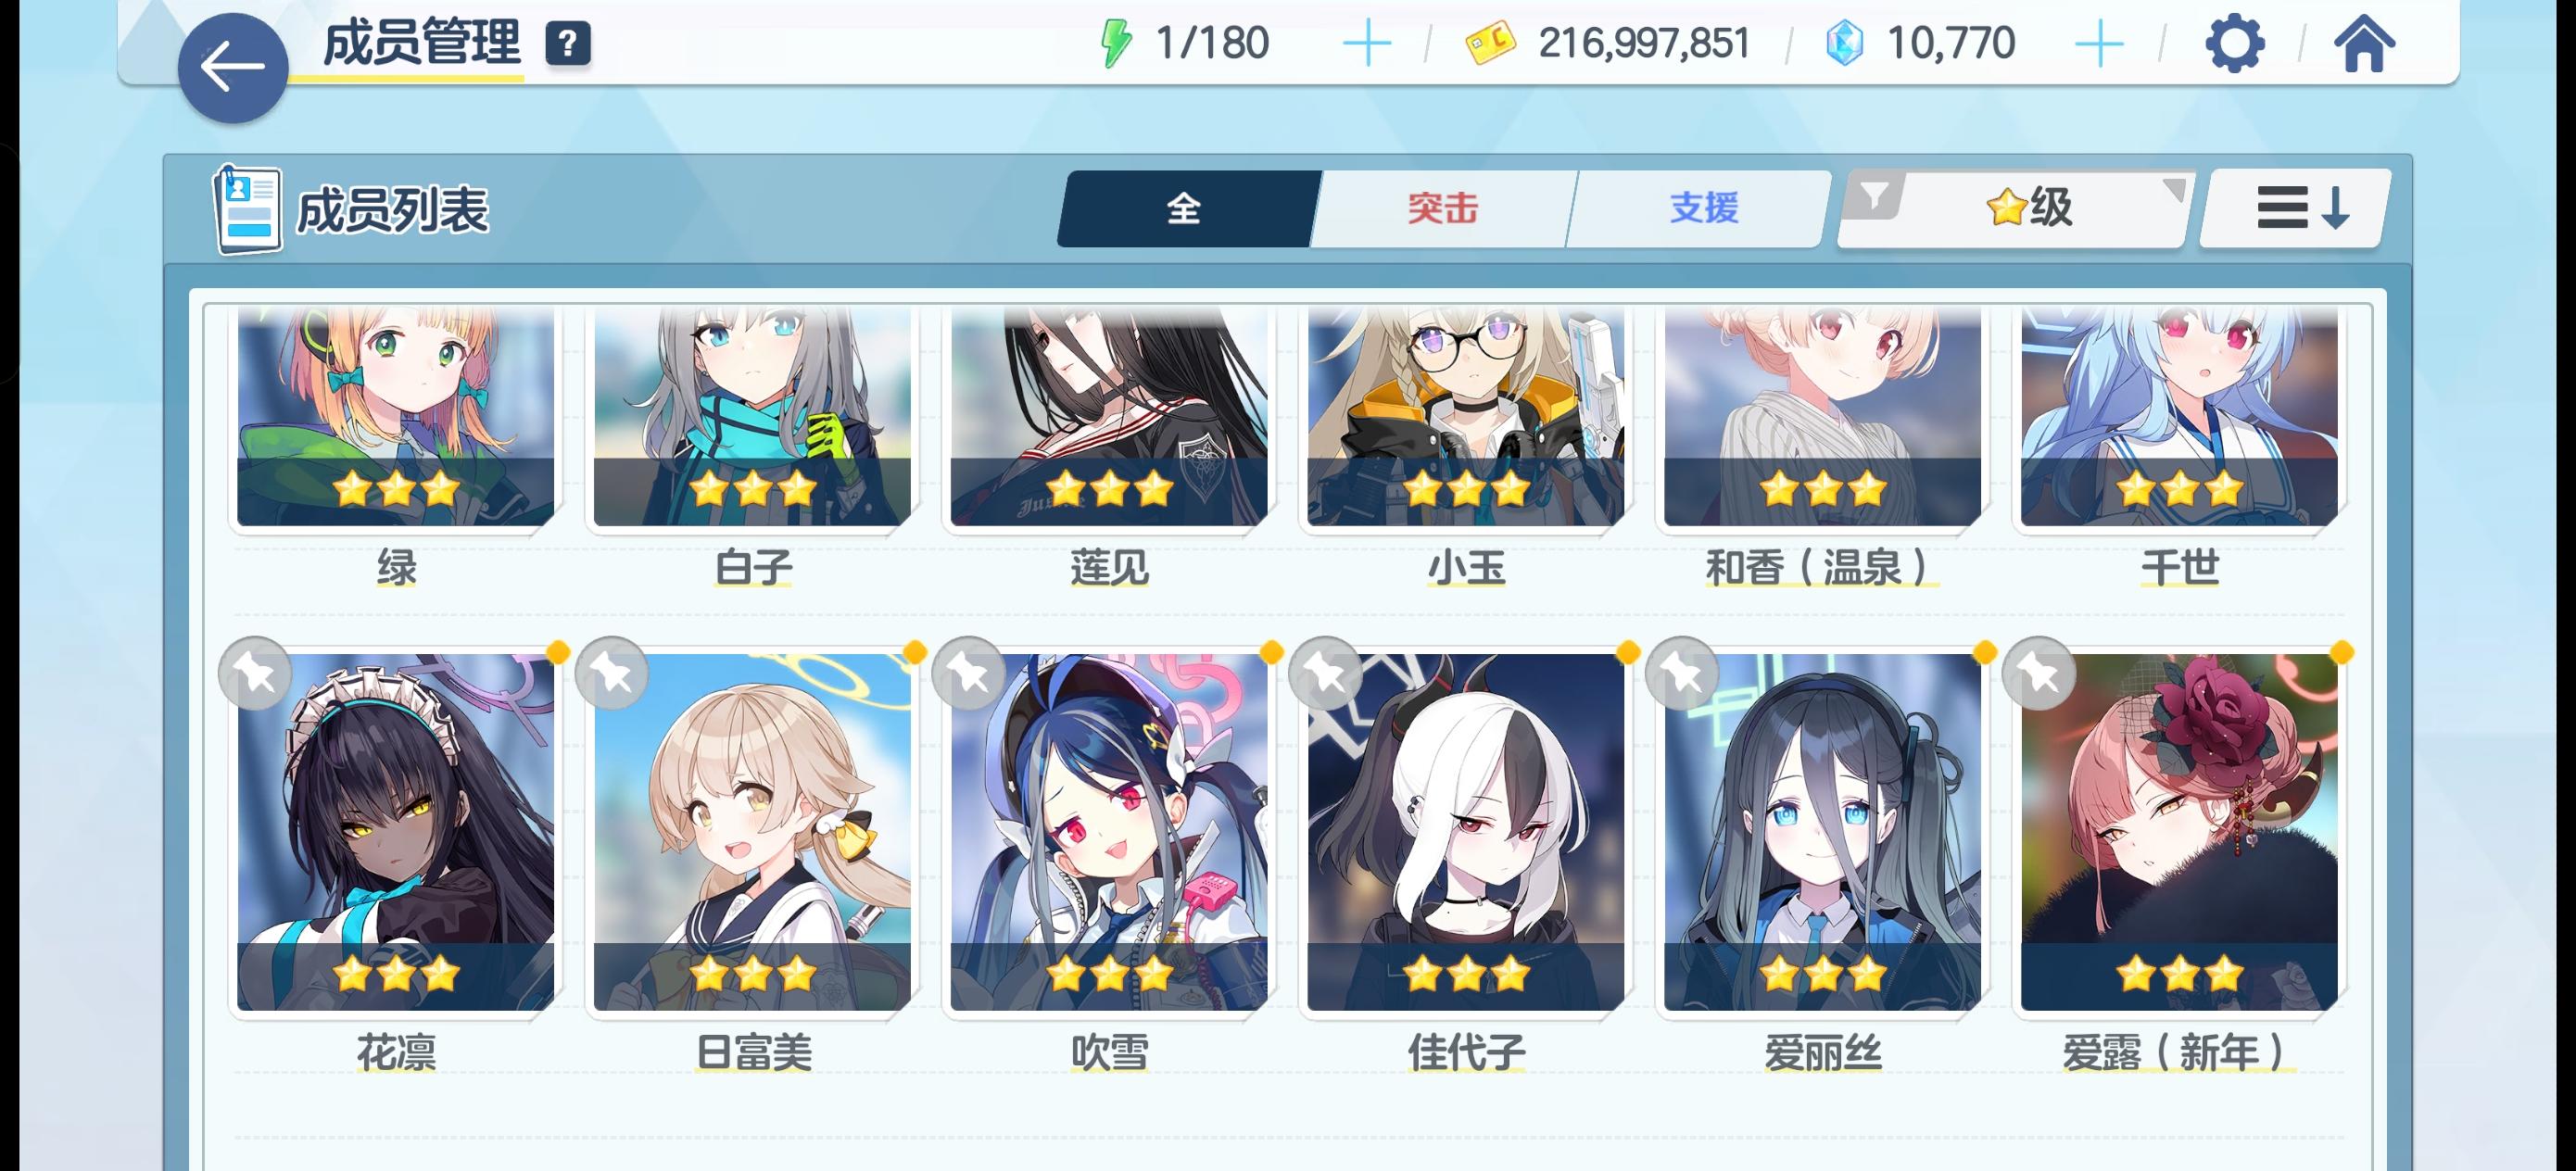Open settings with the gear icon
Screen dimensions: 2576x1171
2234,43
